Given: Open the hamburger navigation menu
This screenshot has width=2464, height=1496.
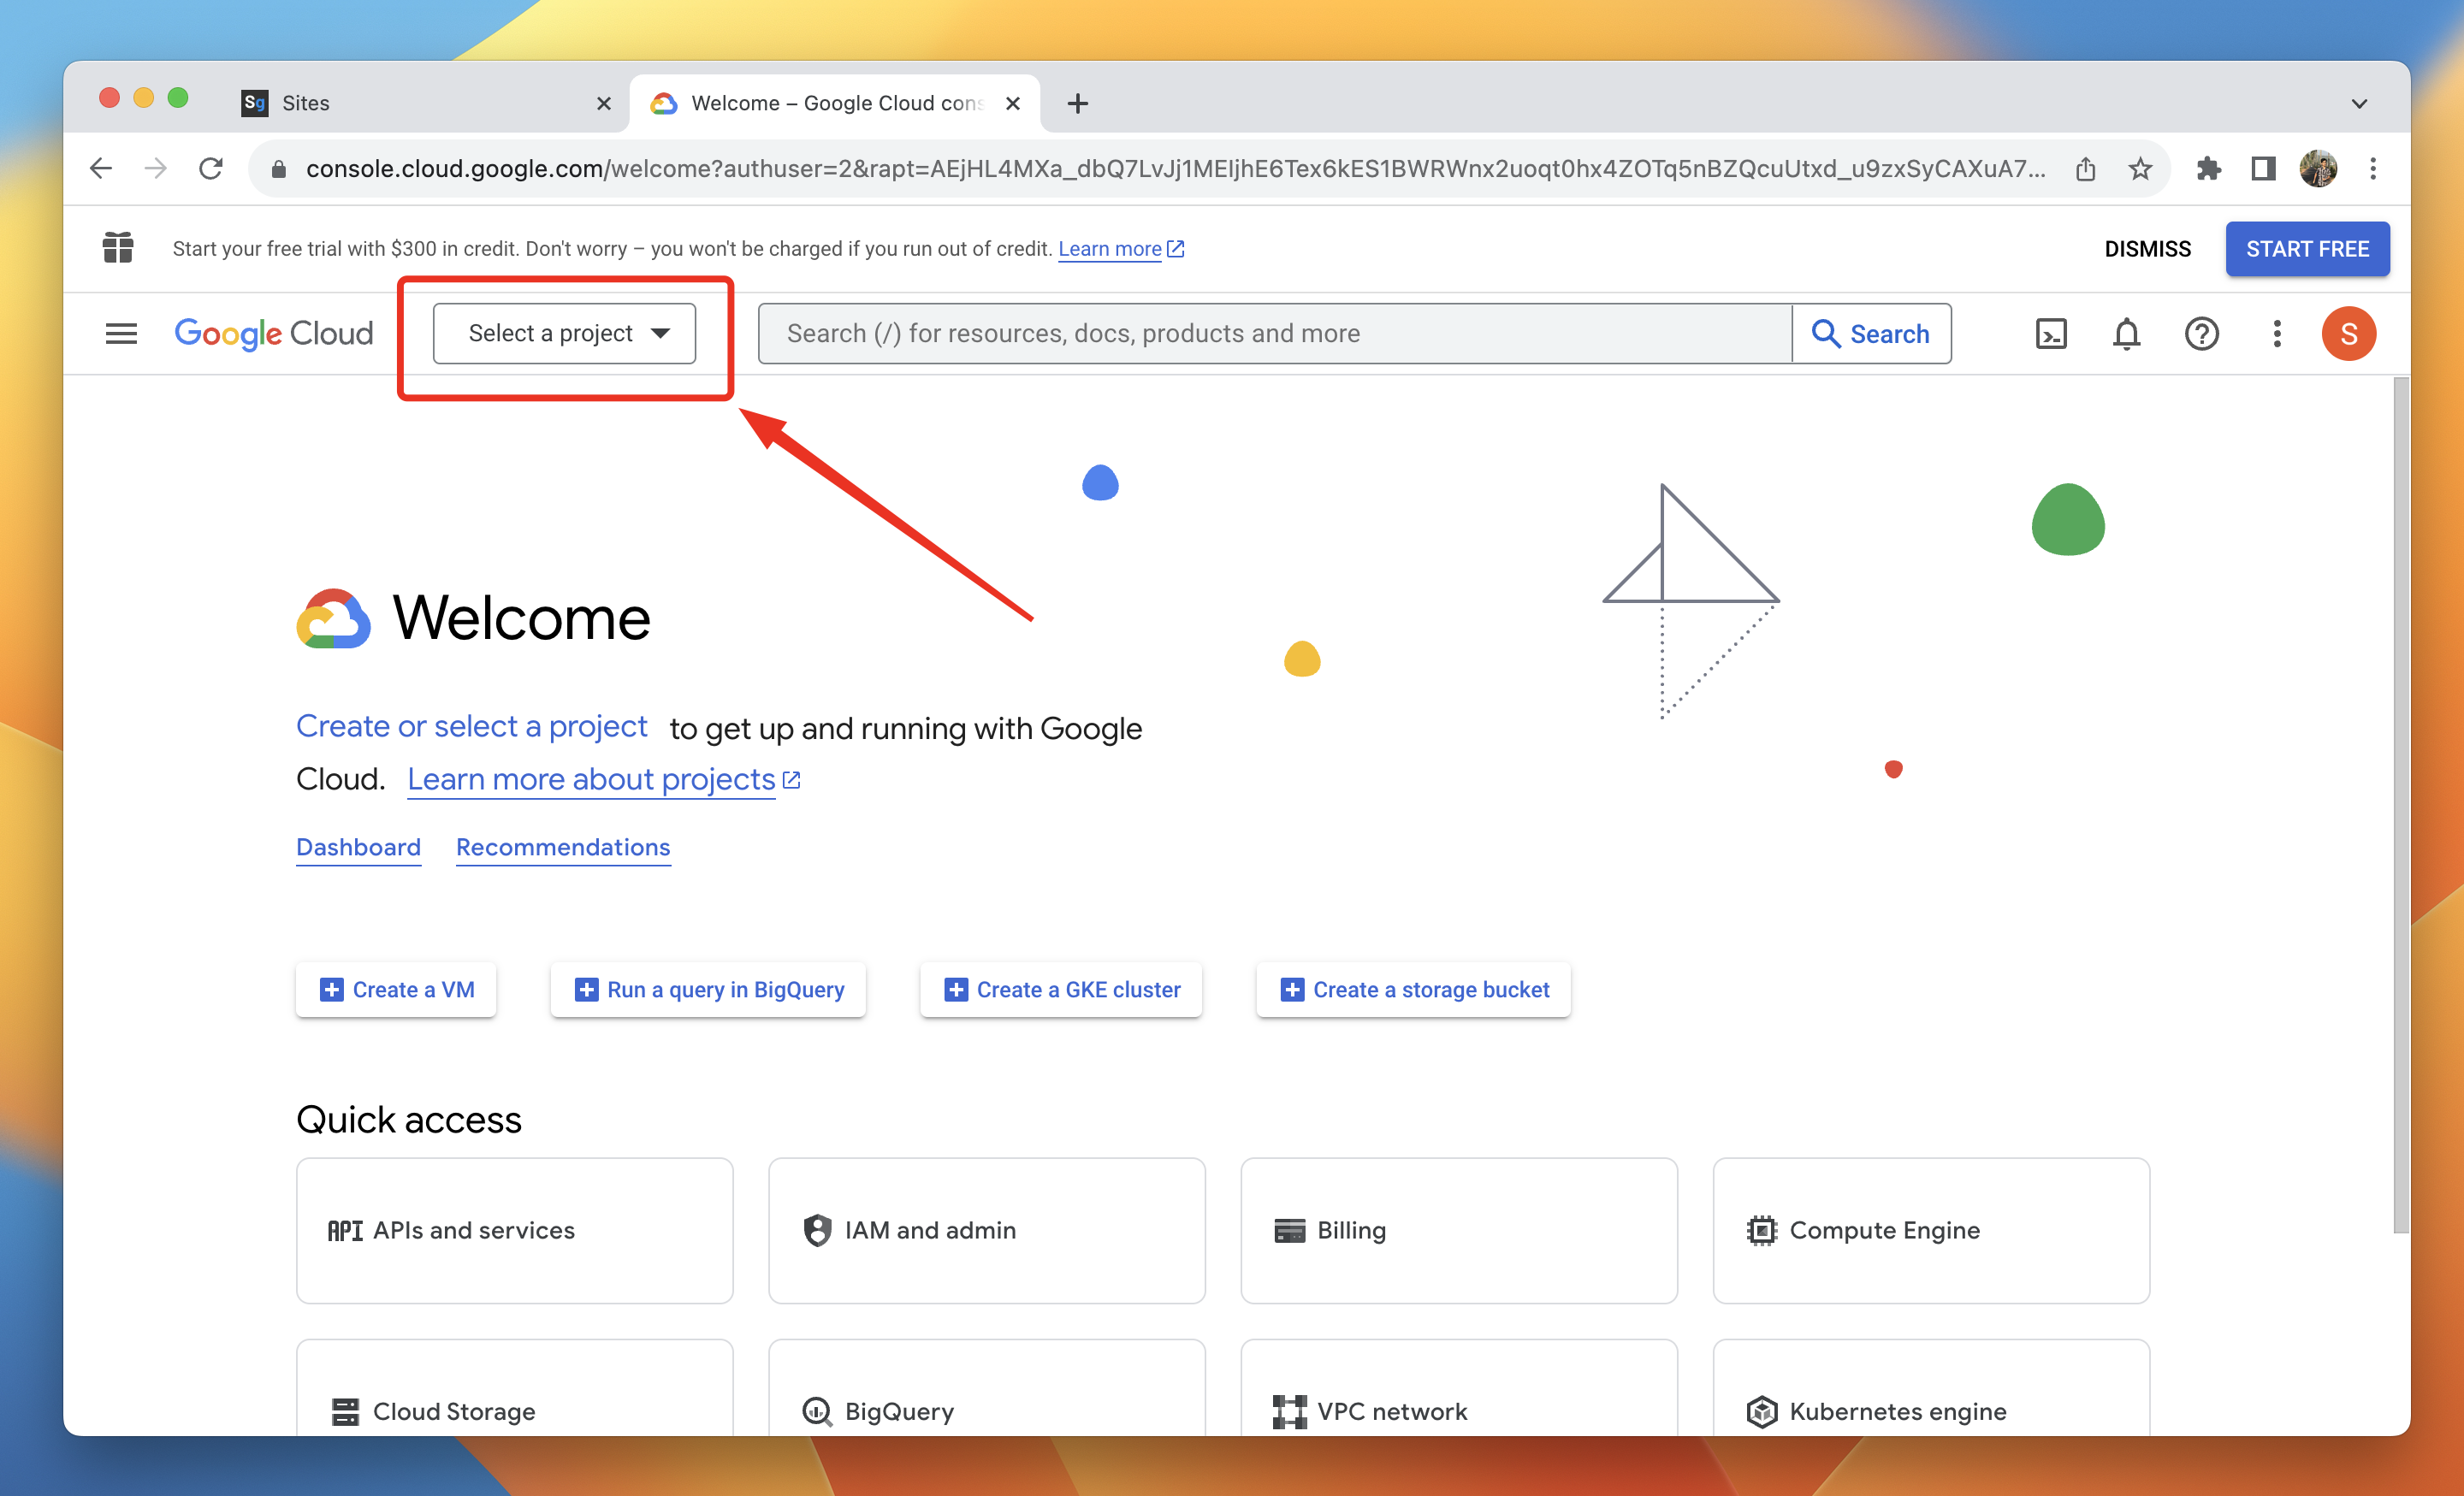Looking at the screenshot, I should click(121, 333).
